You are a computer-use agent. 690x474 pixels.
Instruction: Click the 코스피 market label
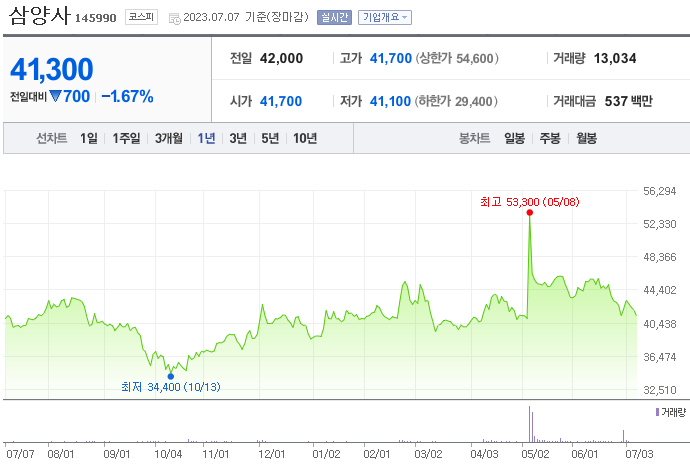pos(141,17)
